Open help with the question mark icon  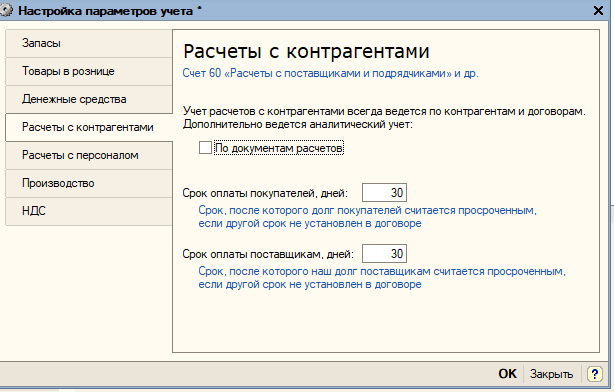tap(594, 374)
